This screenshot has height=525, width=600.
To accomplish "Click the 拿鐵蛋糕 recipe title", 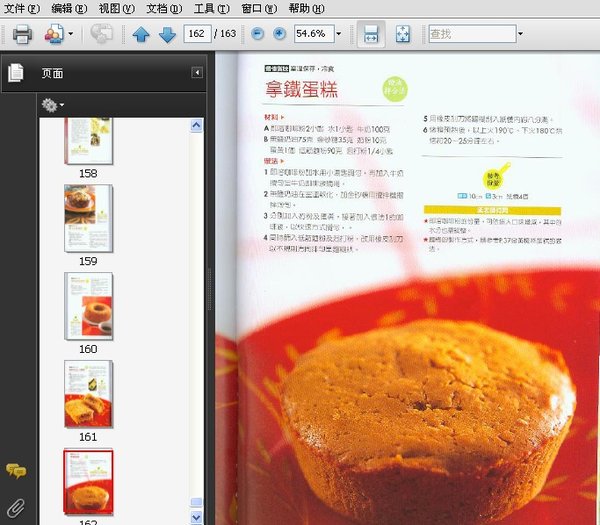I will (x=302, y=90).
